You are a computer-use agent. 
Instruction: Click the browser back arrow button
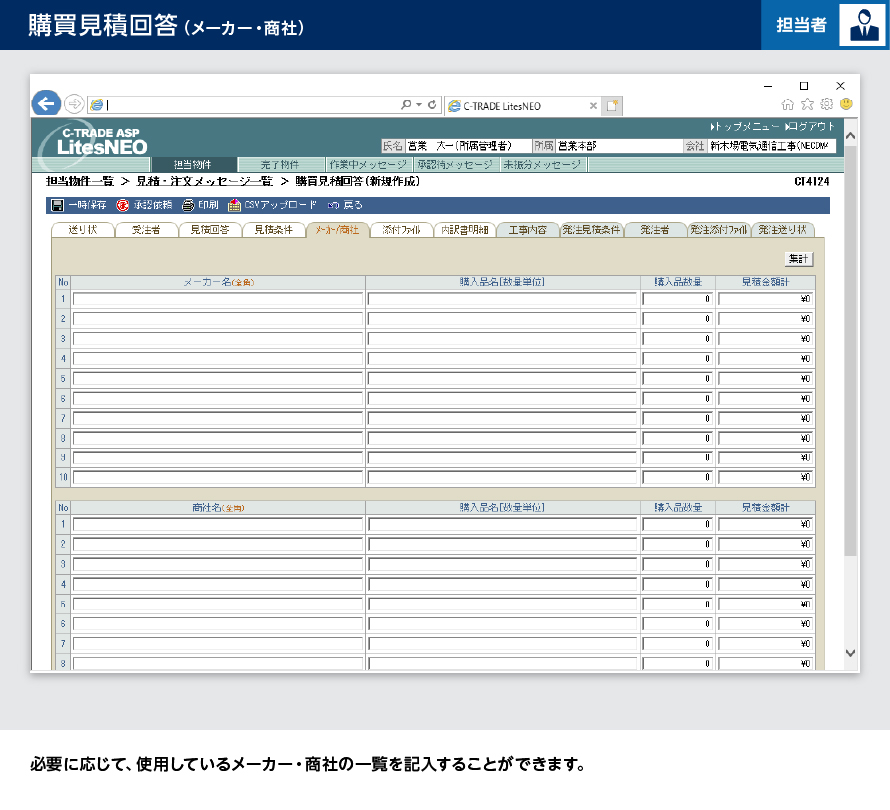(46, 104)
